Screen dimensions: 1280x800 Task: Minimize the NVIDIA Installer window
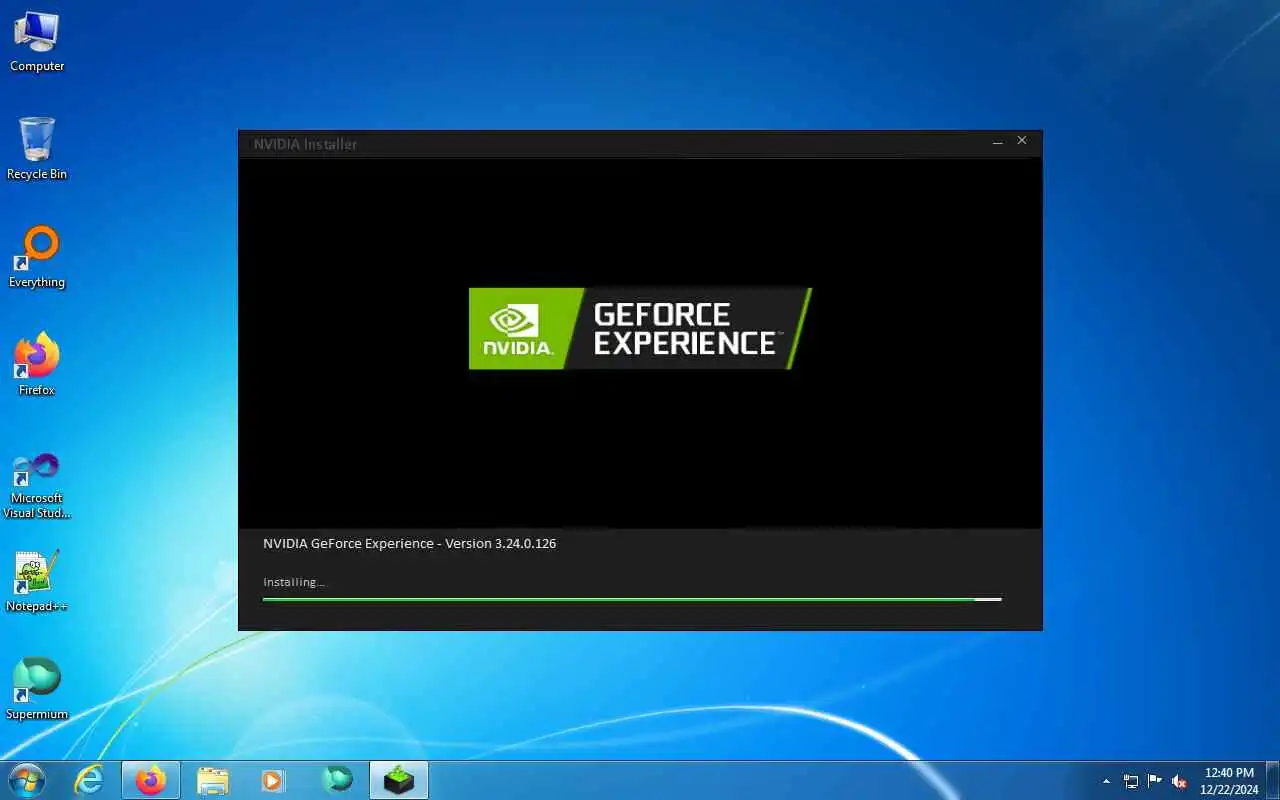[997, 143]
